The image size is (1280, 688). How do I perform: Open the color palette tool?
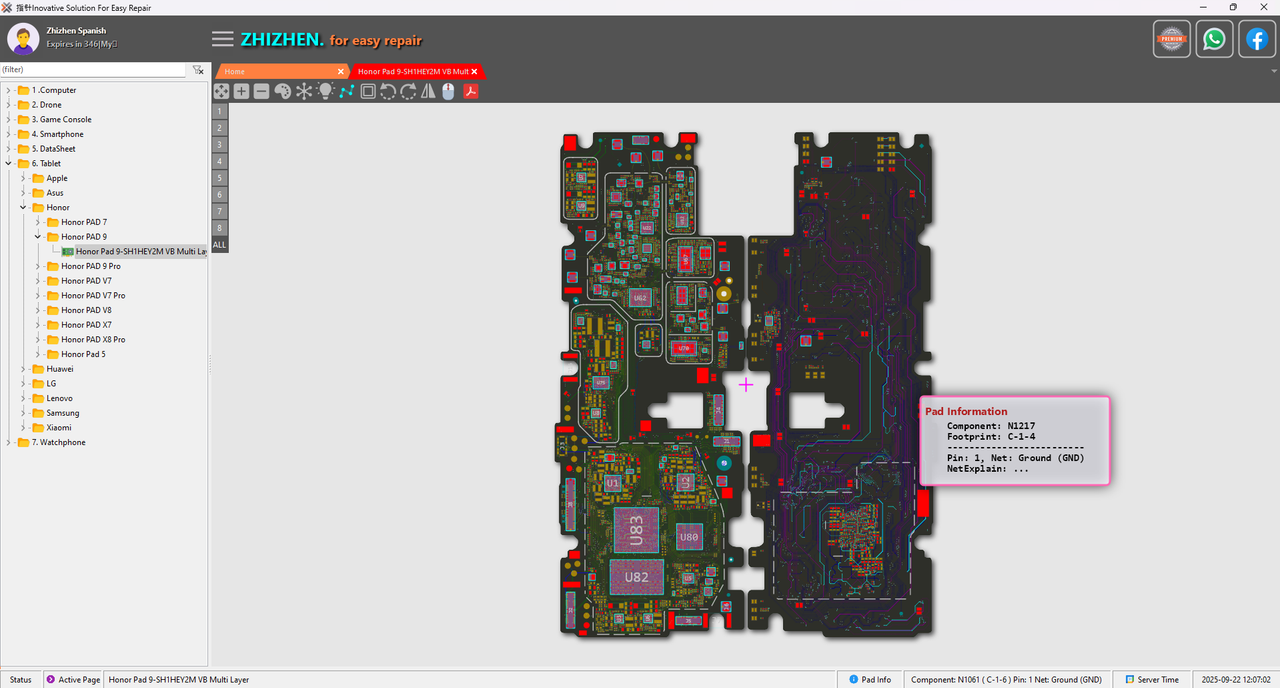pos(282,91)
